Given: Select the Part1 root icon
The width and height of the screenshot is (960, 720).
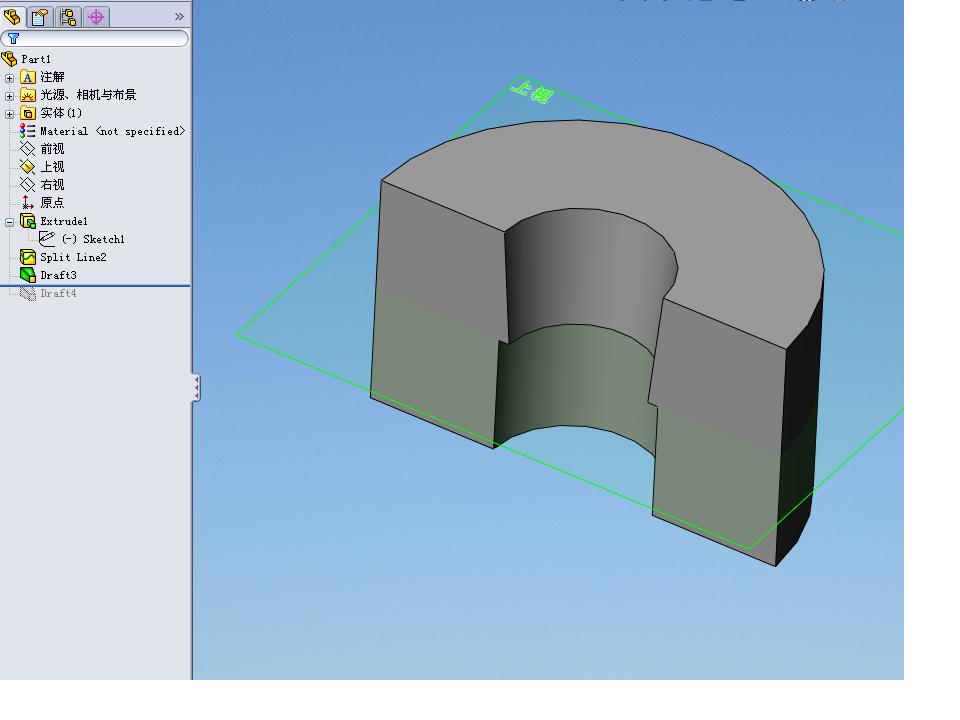Looking at the screenshot, I should (x=9, y=59).
